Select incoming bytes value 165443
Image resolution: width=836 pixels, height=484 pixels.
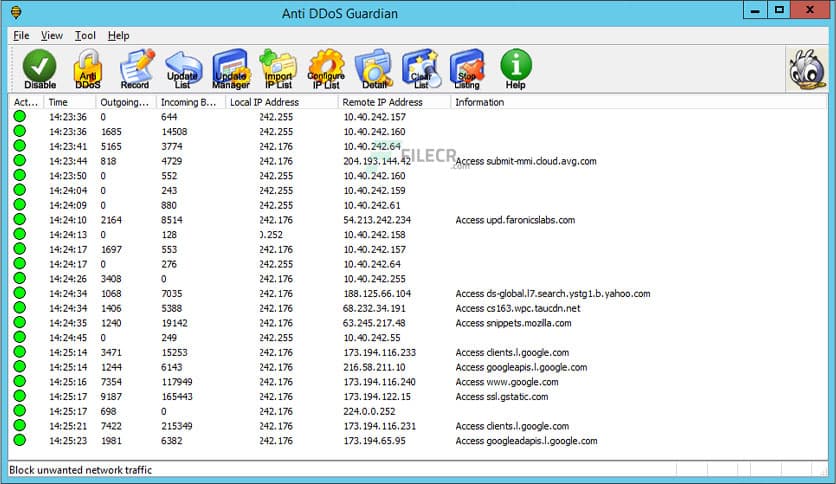click(177, 397)
